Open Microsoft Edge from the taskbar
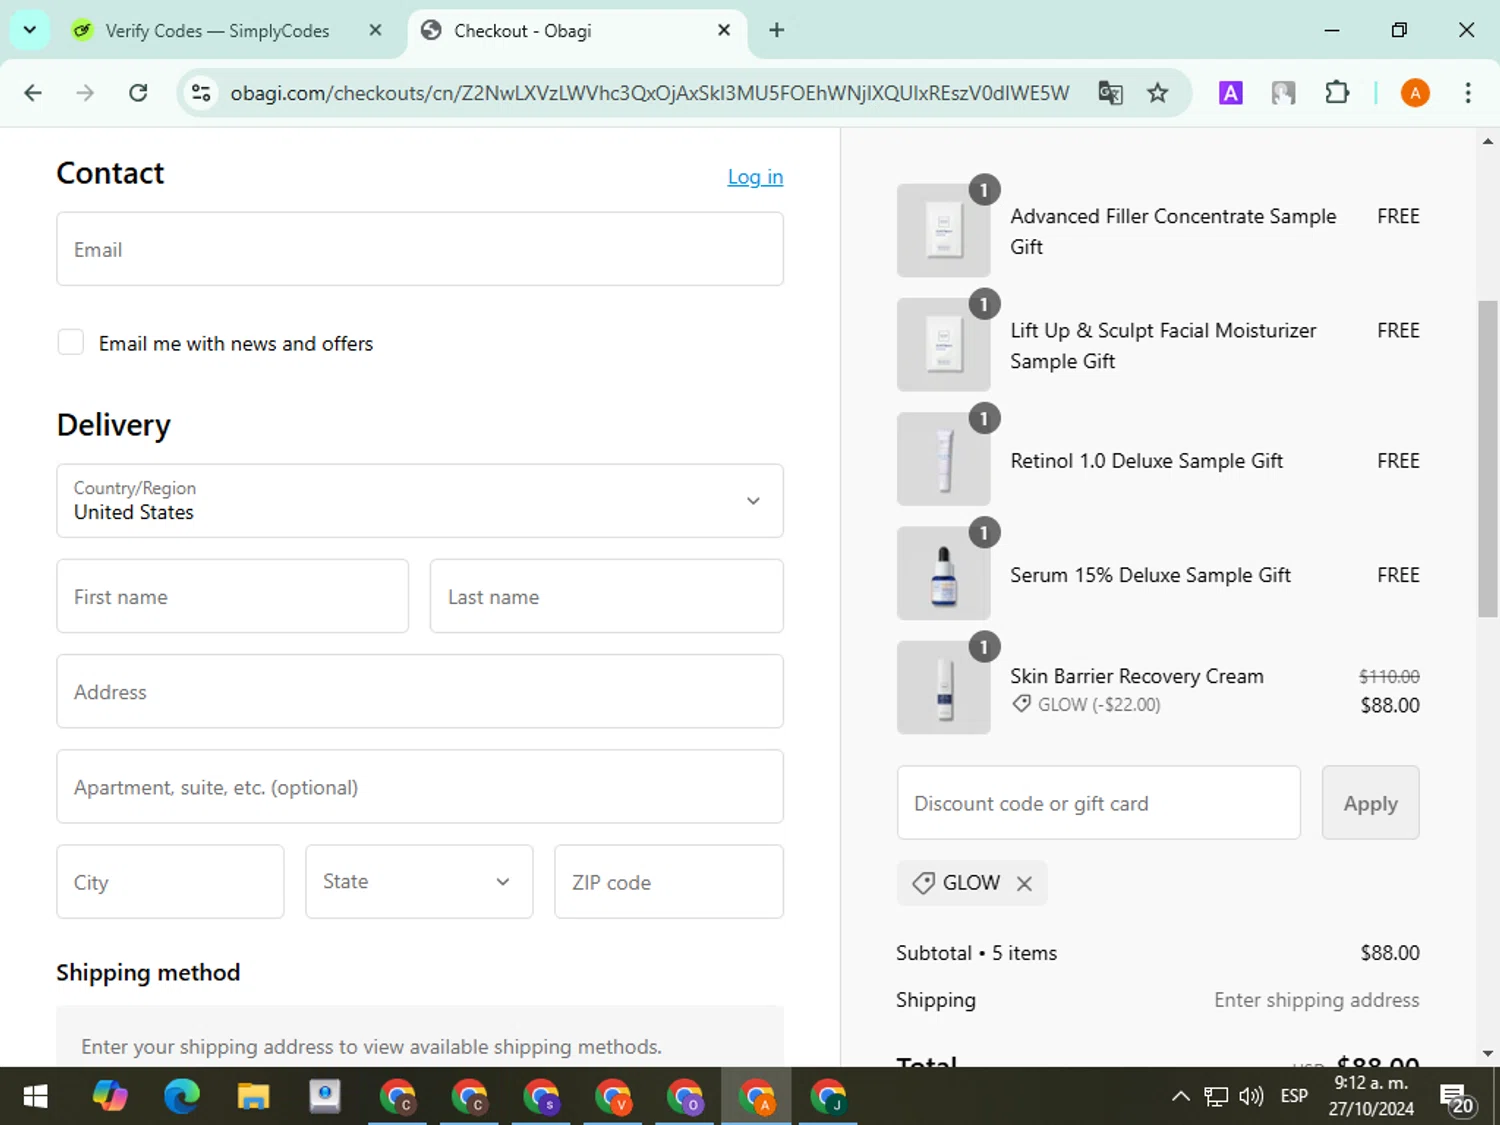 point(182,1097)
